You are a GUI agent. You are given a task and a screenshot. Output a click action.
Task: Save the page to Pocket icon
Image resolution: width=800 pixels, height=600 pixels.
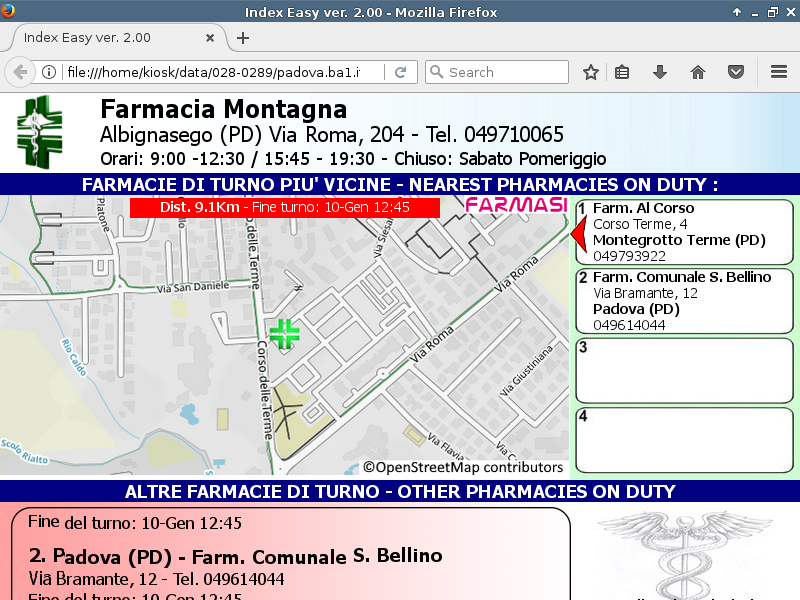pyautogui.click(x=736, y=72)
